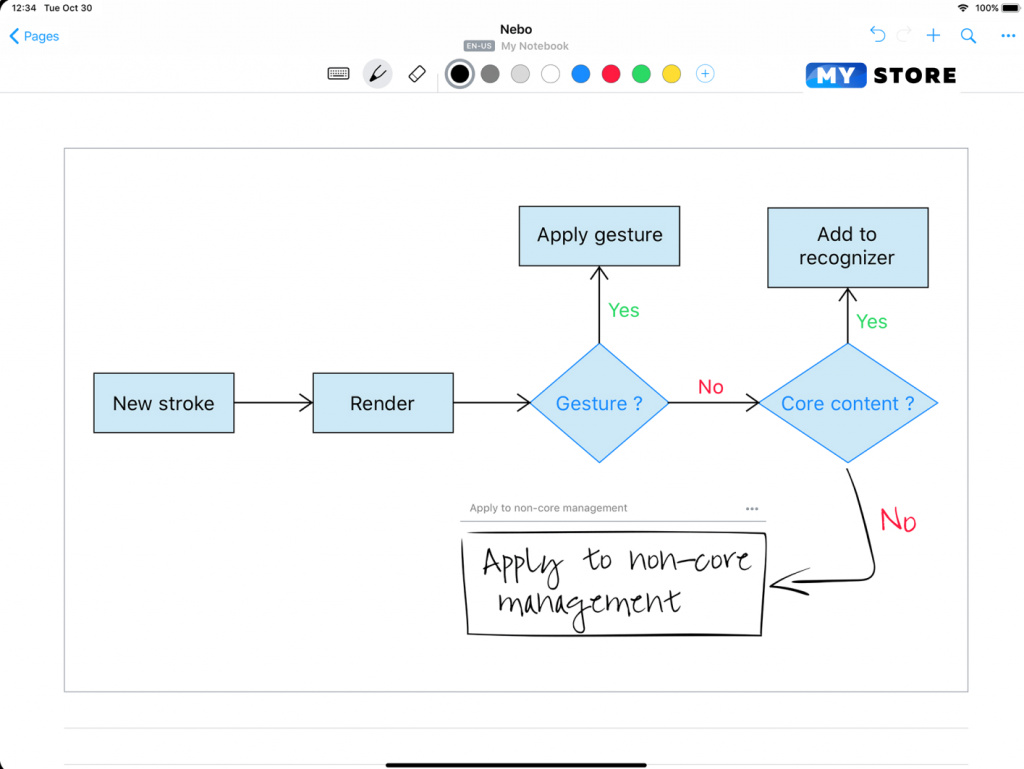
Task: Select the 'Gesture ?' diamond shape
Action: [x=599, y=404]
